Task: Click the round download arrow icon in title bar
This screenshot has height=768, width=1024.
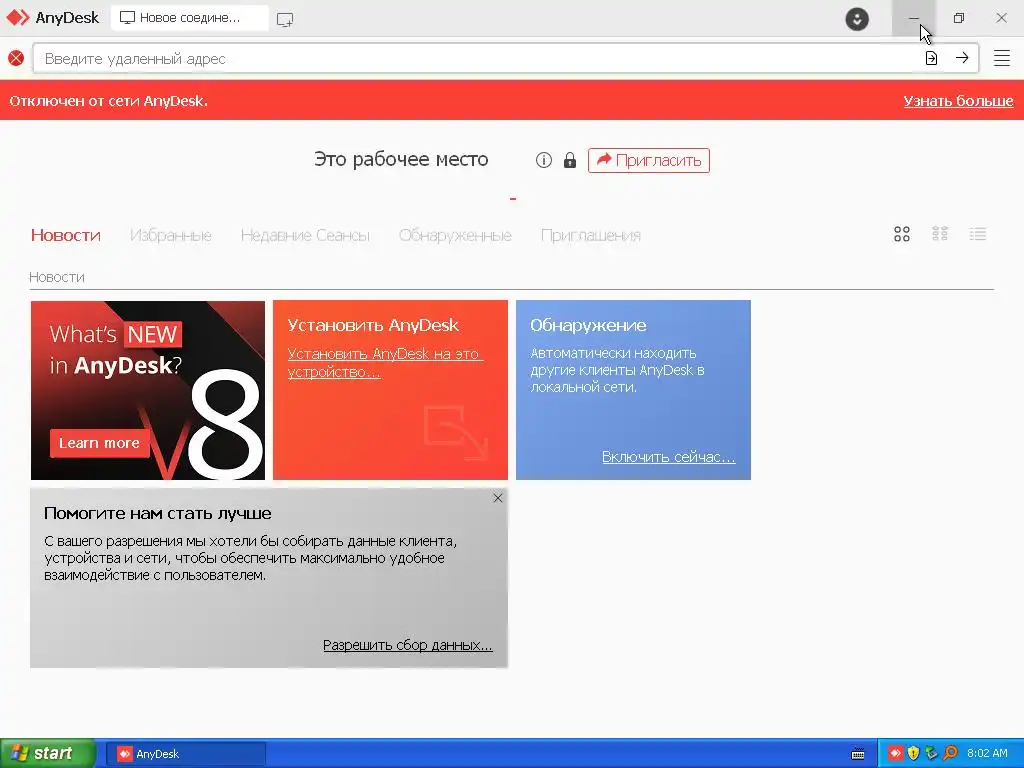Action: (x=857, y=18)
